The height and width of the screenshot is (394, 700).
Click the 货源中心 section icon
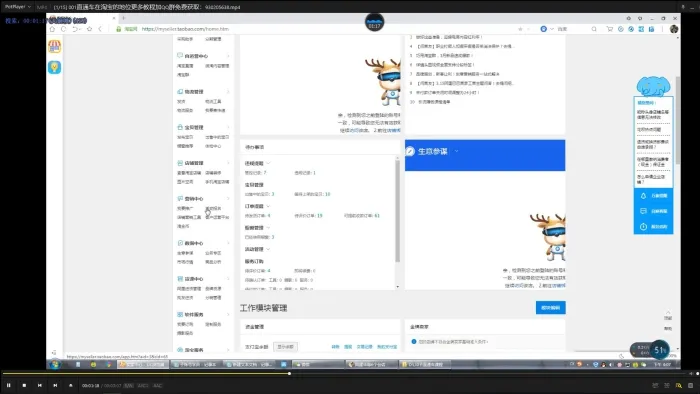coord(180,279)
